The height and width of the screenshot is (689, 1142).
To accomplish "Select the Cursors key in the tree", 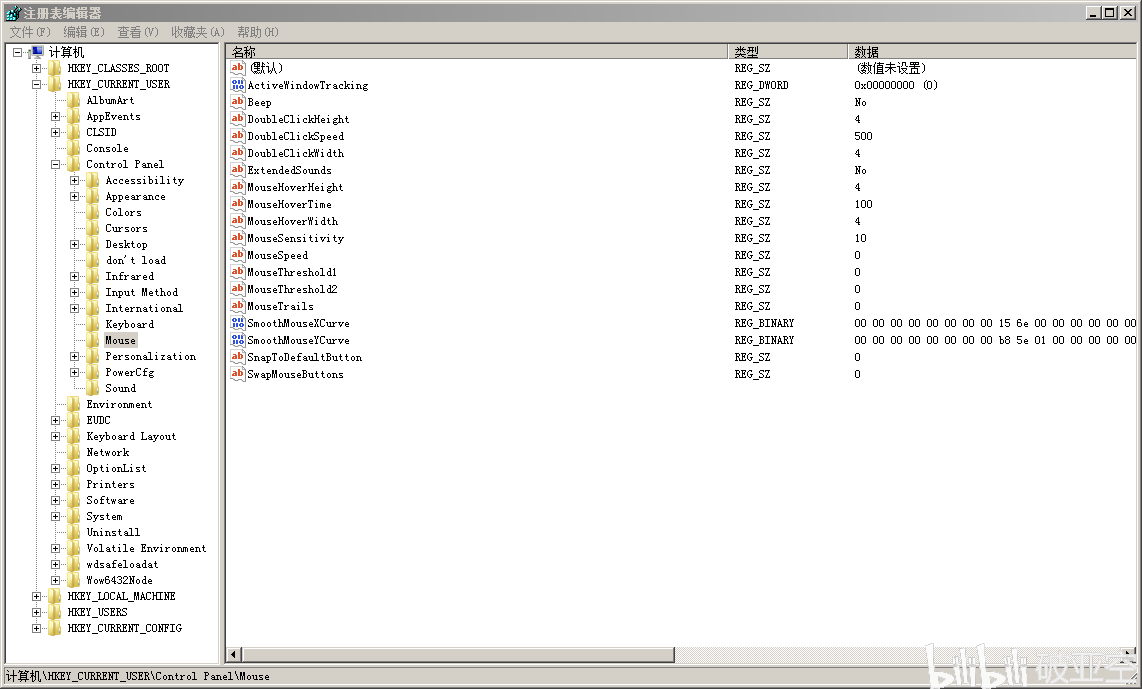I will (126, 229).
